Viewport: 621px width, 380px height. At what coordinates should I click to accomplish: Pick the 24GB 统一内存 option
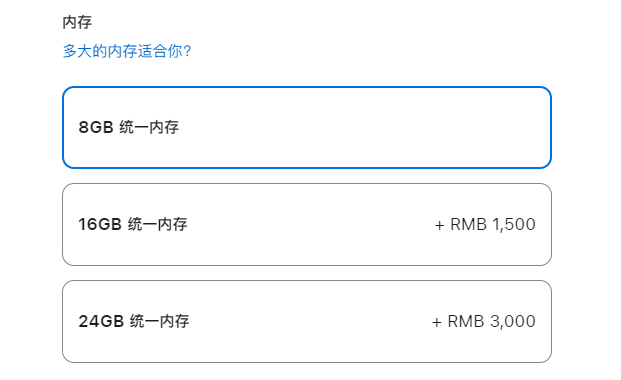click(x=307, y=321)
